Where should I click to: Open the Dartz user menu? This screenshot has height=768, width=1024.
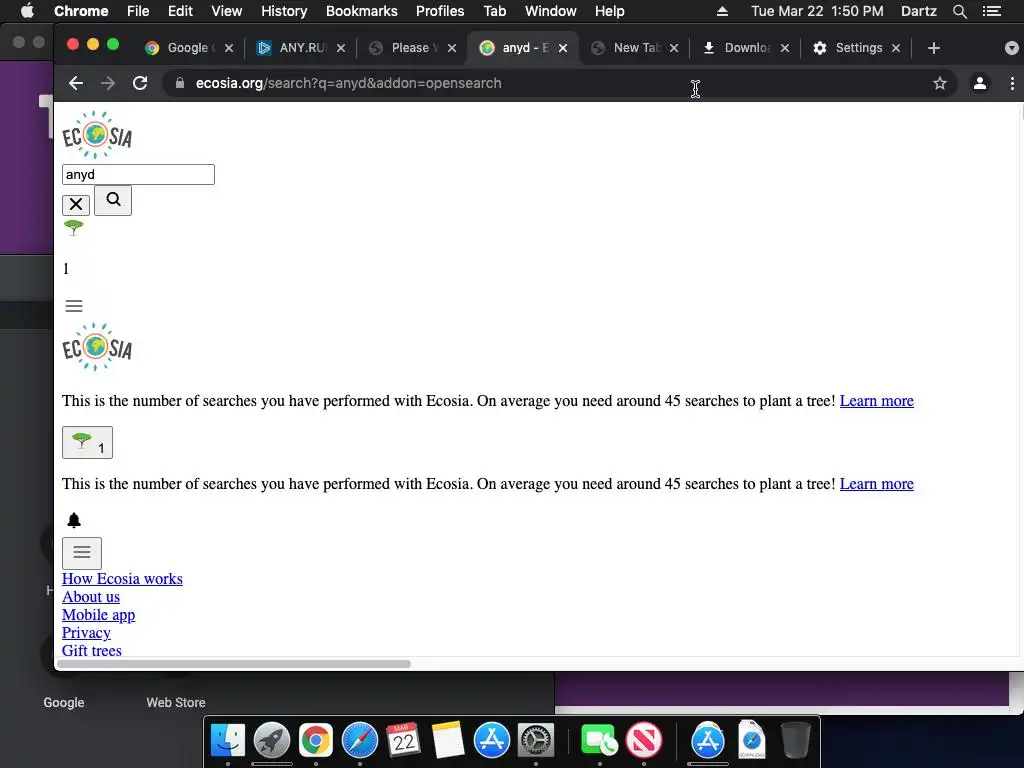point(918,11)
